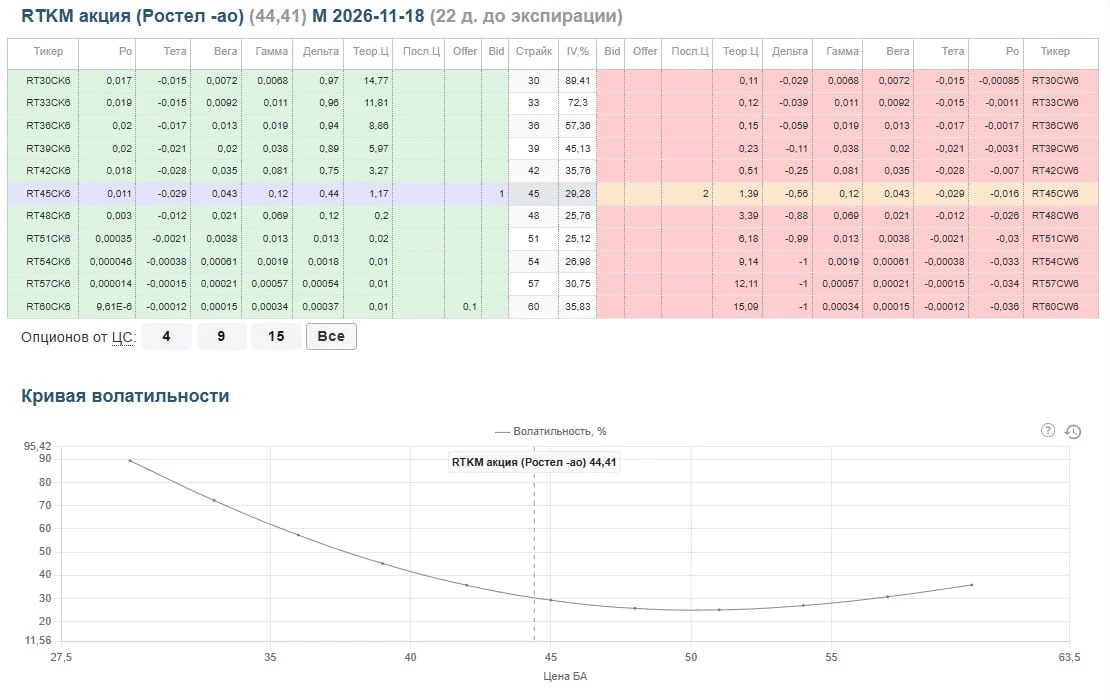Click the 'IV,%' column header

(578, 51)
